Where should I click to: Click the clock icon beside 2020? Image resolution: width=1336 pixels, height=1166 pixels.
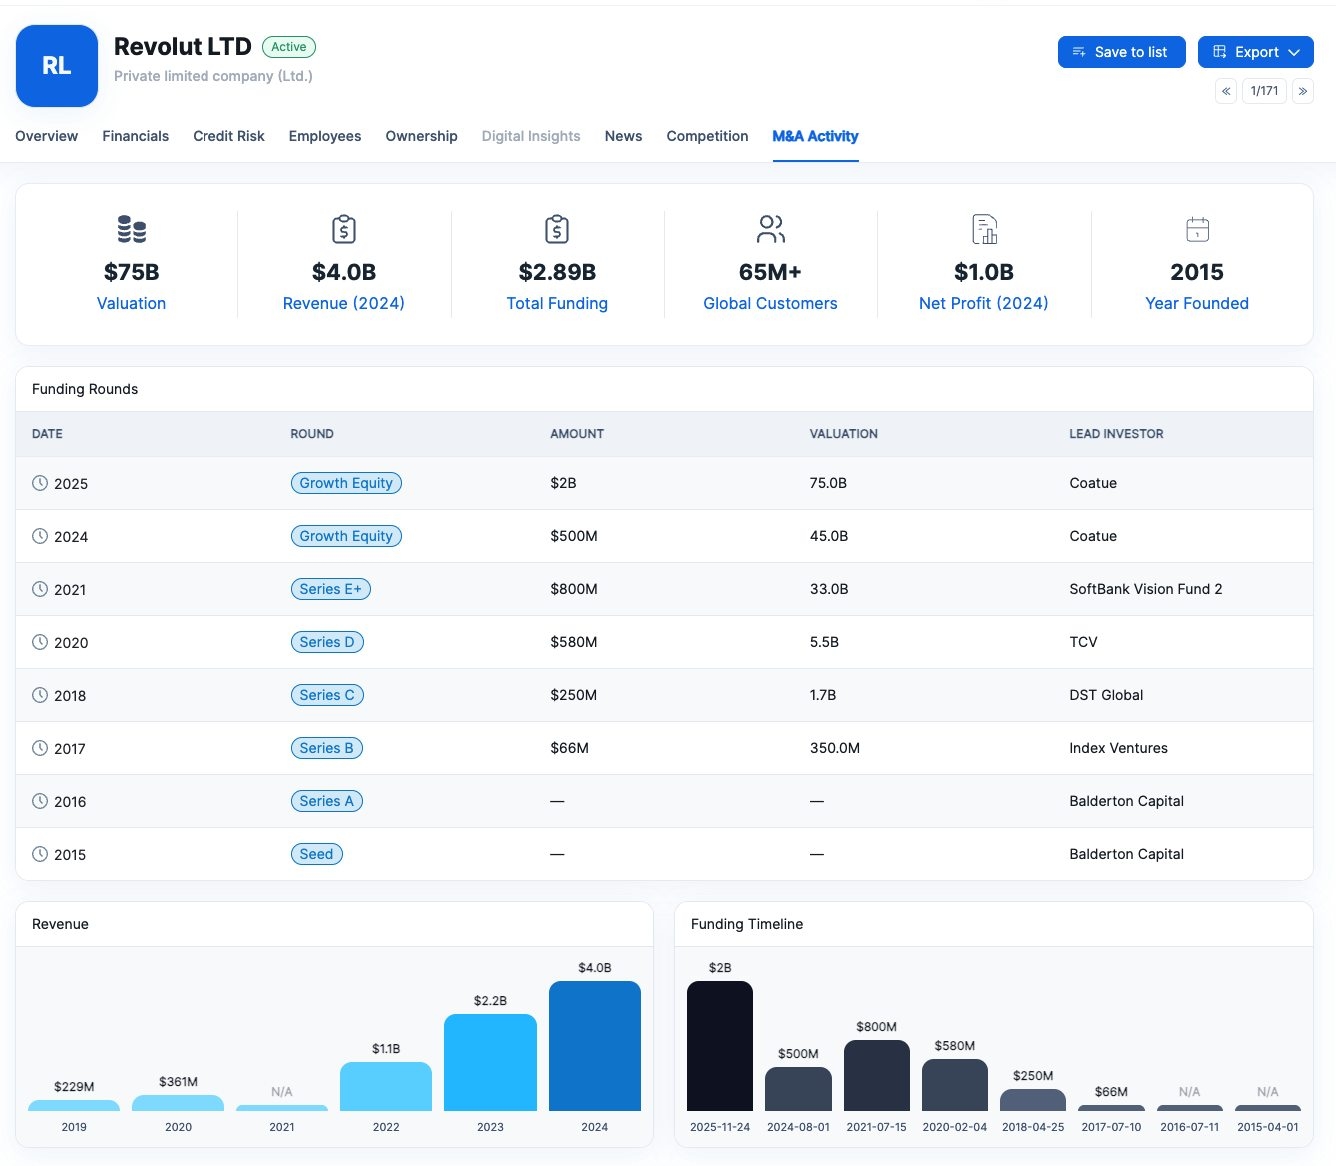pyautogui.click(x=40, y=642)
